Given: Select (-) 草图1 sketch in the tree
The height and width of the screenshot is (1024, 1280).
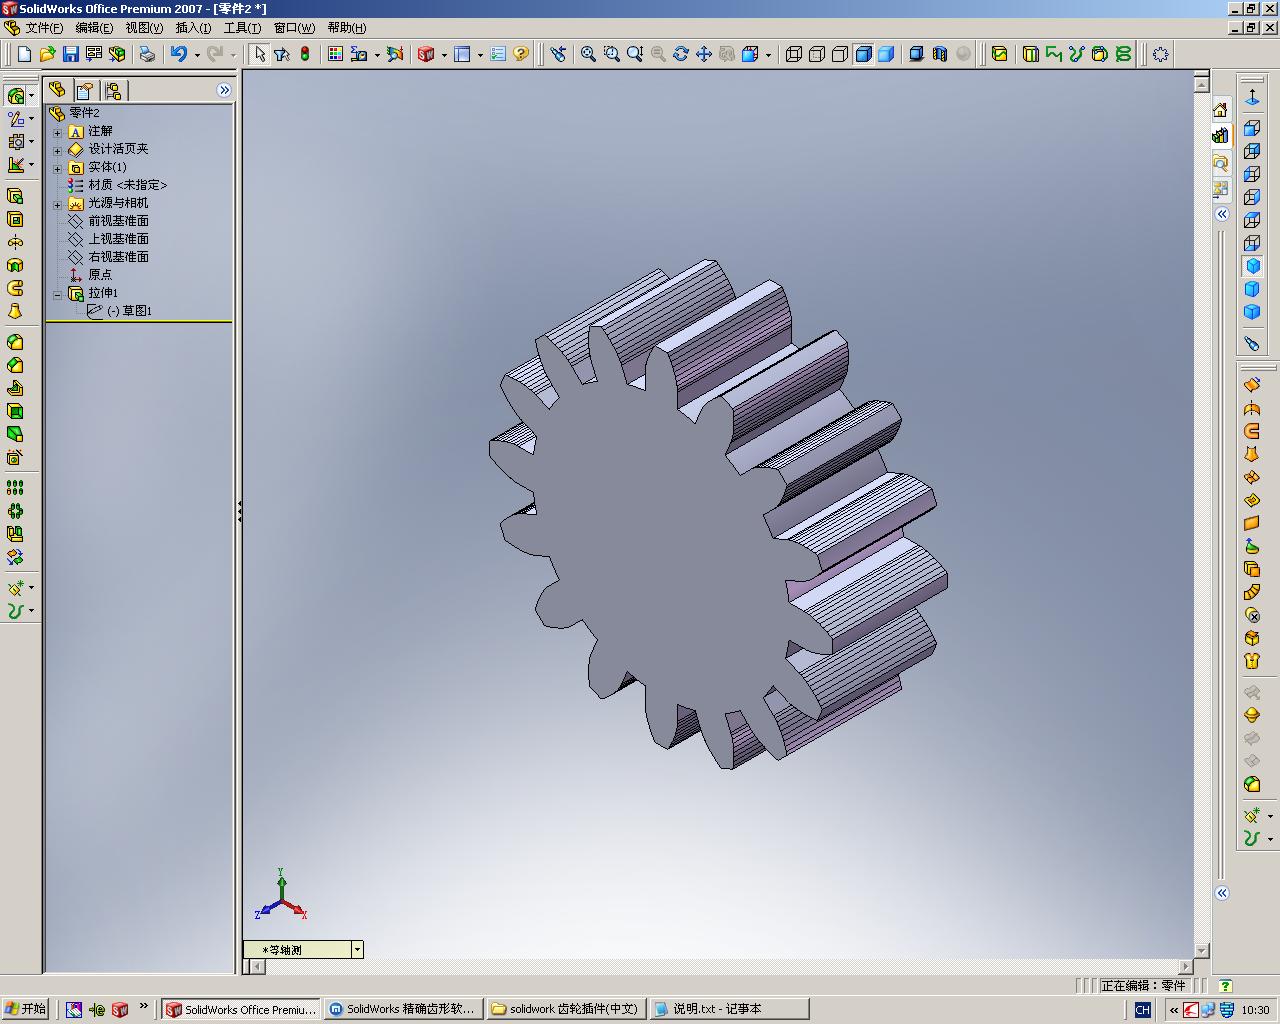Looking at the screenshot, I should point(129,311).
